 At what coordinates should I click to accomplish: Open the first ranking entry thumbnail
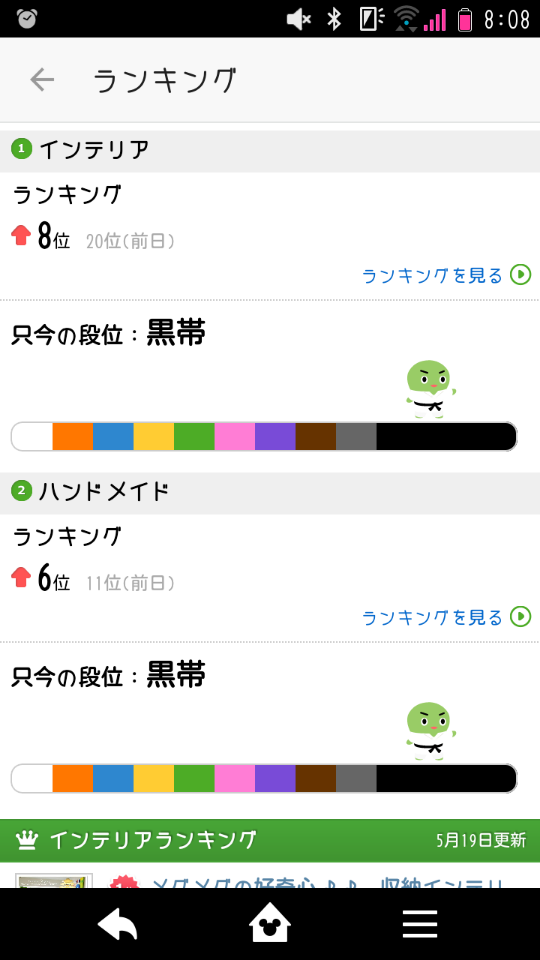tap(54, 880)
